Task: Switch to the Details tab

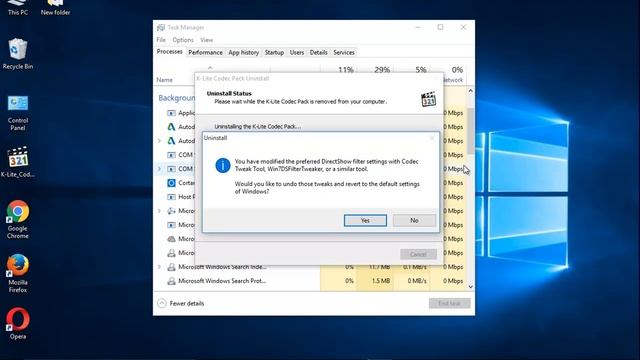Action: click(318, 53)
